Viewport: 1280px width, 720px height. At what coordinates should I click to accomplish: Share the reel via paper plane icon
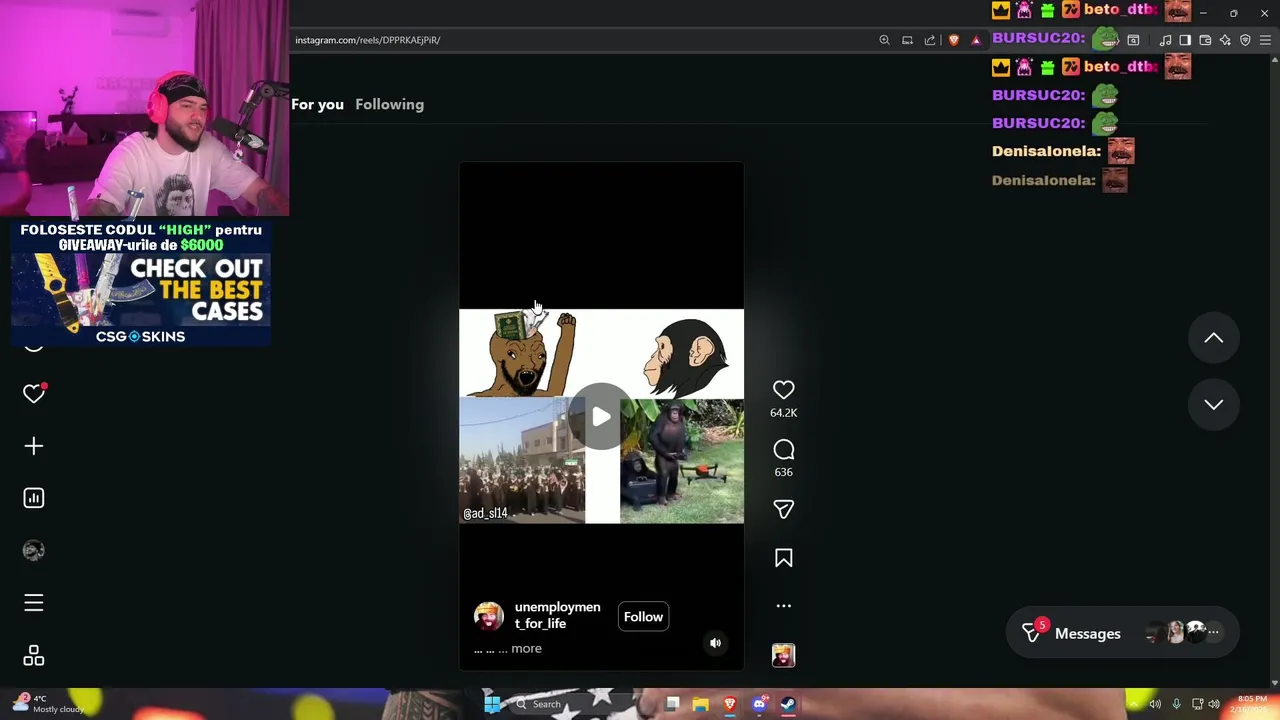[x=783, y=509]
